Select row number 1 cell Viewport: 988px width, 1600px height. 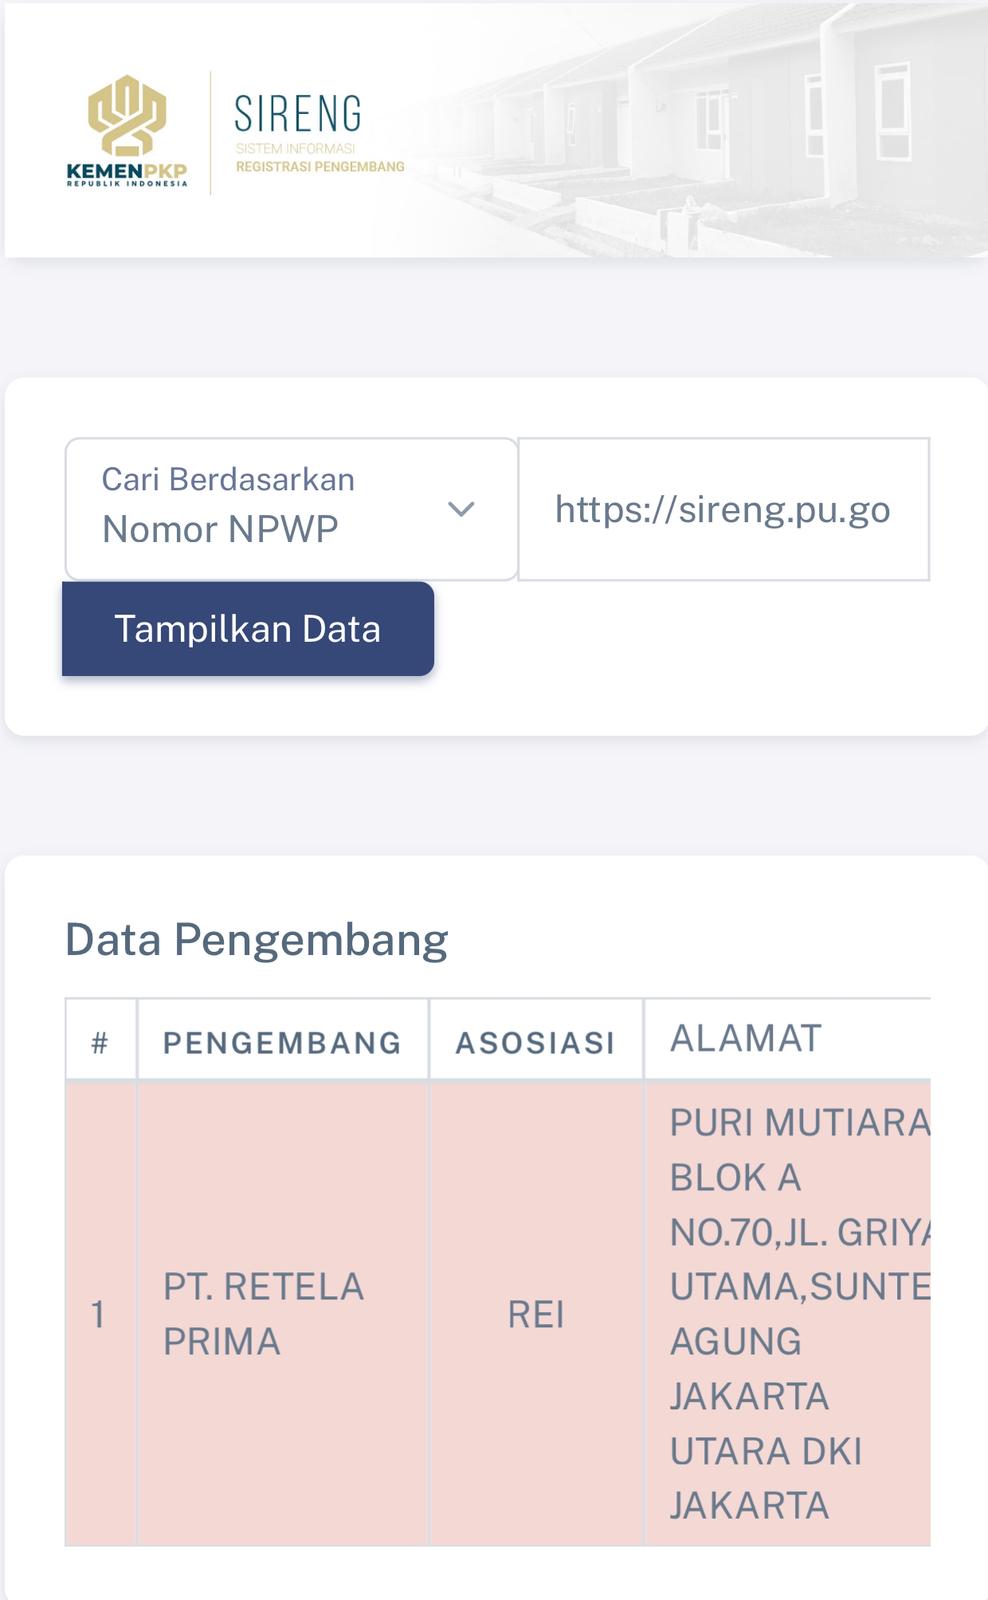pos(98,1314)
